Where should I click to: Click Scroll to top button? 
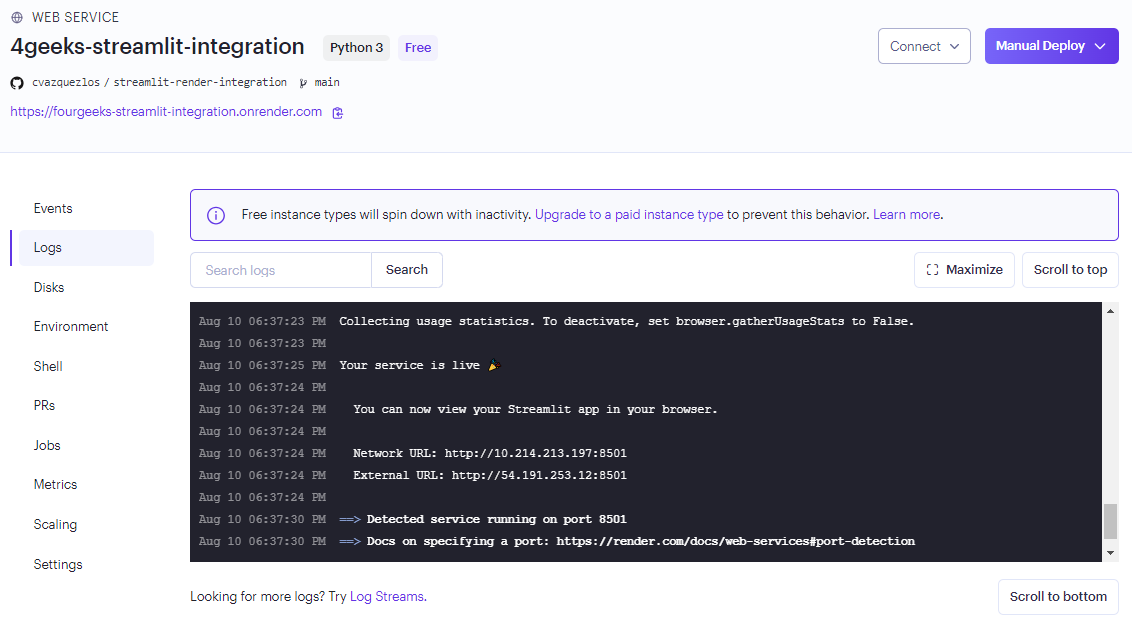[1070, 269]
